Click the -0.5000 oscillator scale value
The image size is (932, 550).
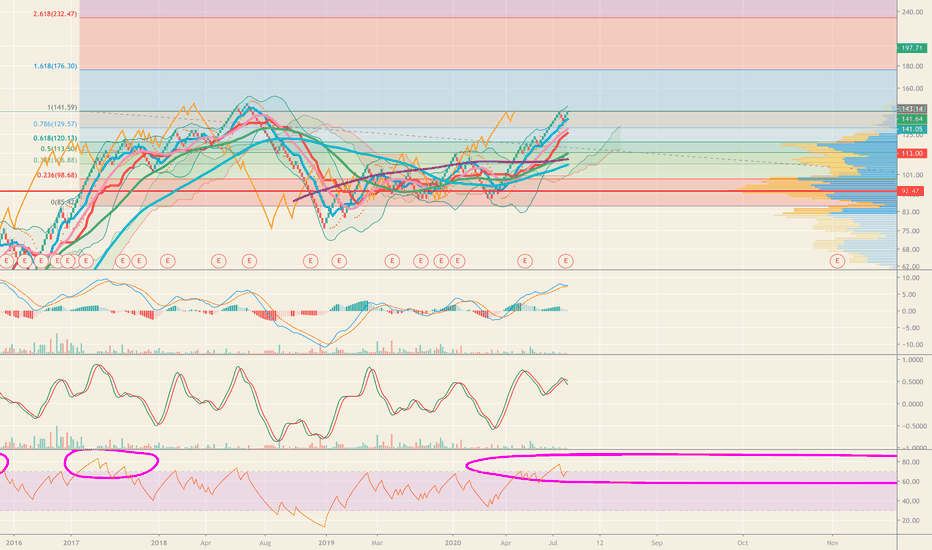(x=912, y=426)
